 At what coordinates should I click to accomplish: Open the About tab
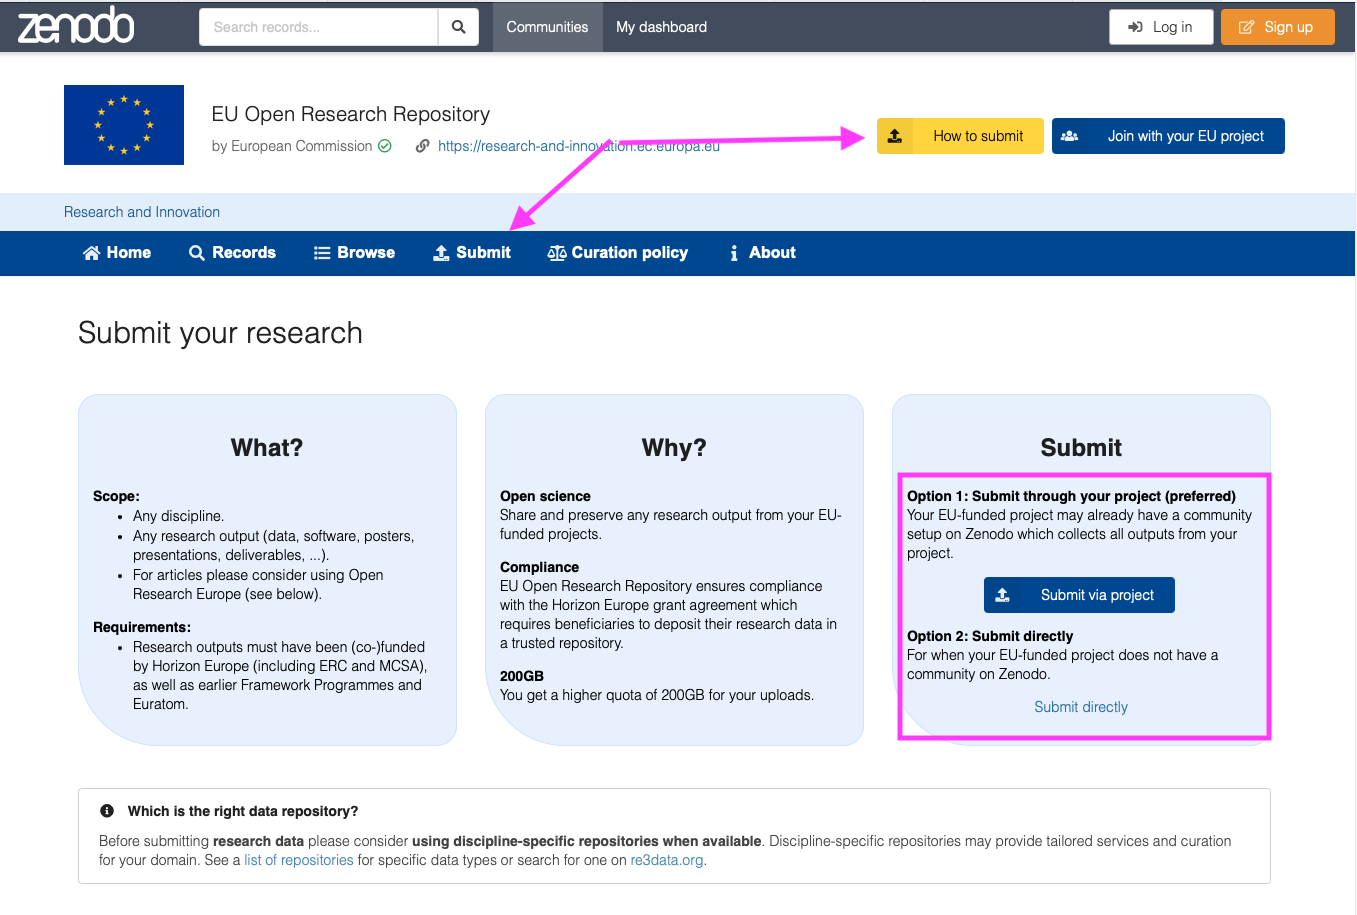(x=763, y=253)
